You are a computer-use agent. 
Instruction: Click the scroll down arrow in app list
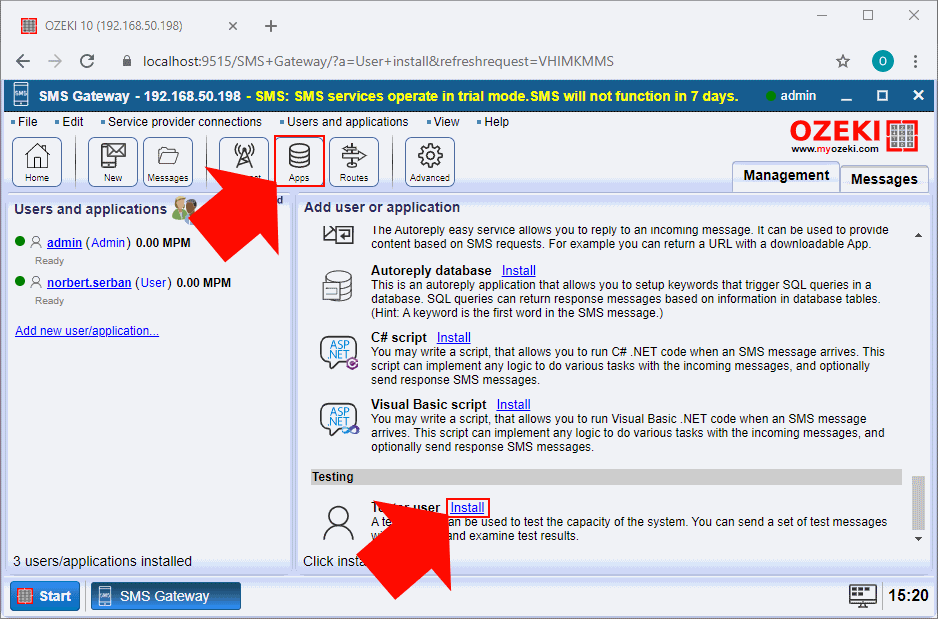pos(918,539)
